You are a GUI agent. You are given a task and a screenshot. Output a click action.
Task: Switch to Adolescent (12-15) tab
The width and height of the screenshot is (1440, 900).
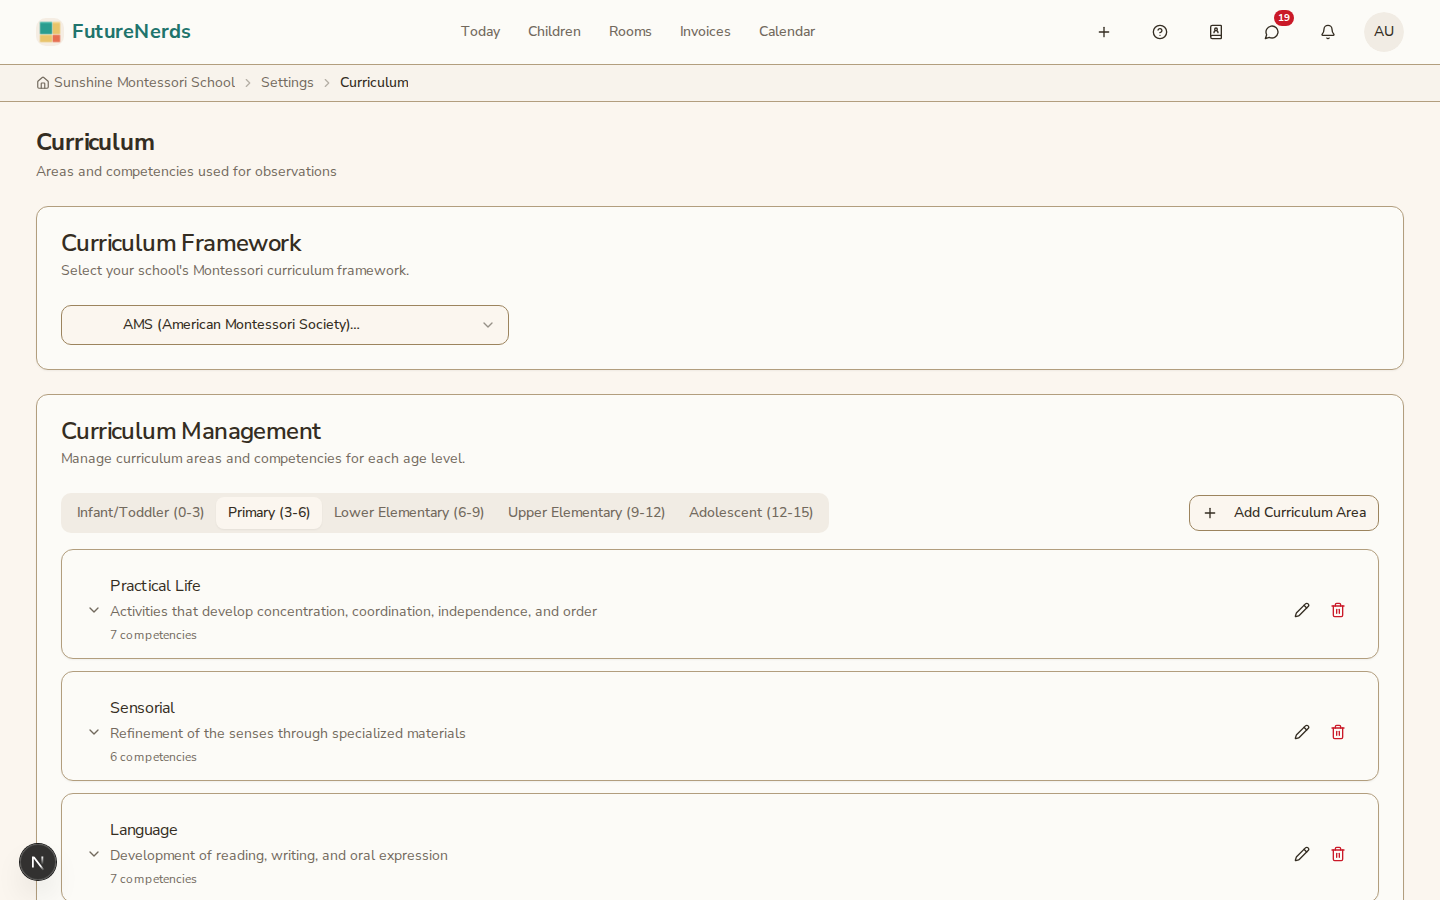(x=751, y=513)
